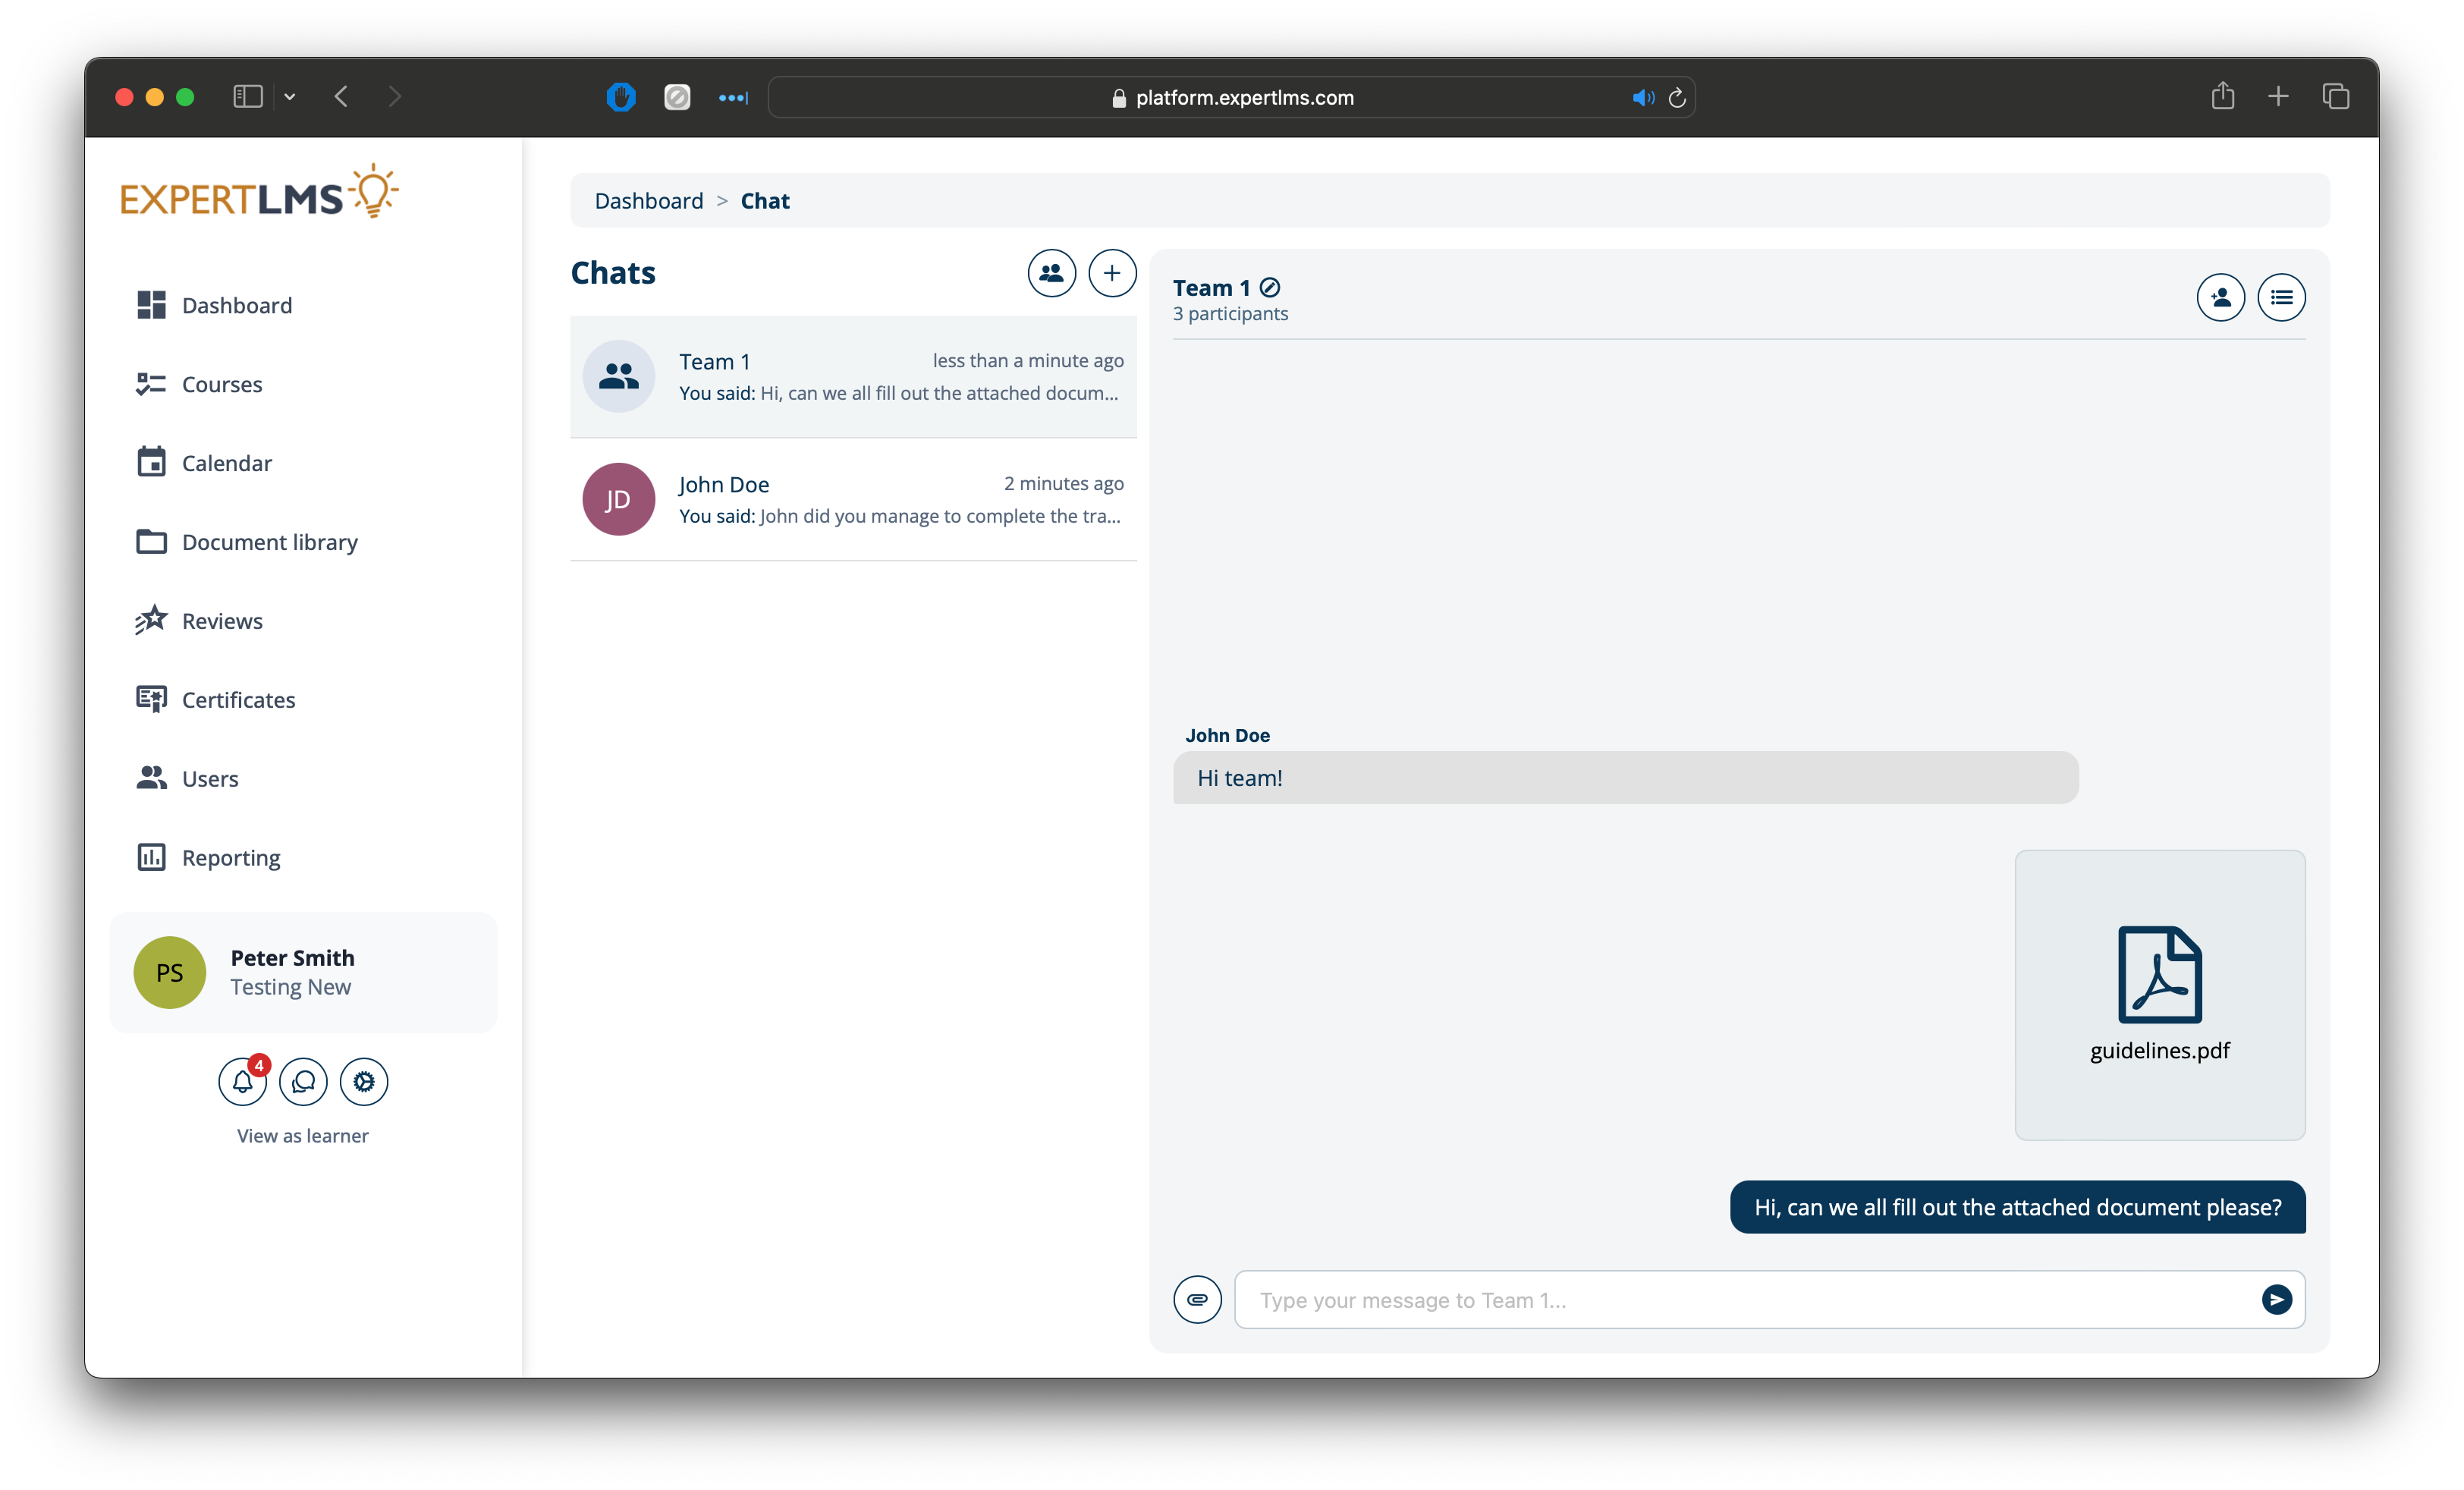The width and height of the screenshot is (2464, 1490).
Task: Click the Dashboard breadcrumb link
Action: pyautogui.click(x=649, y=201)
